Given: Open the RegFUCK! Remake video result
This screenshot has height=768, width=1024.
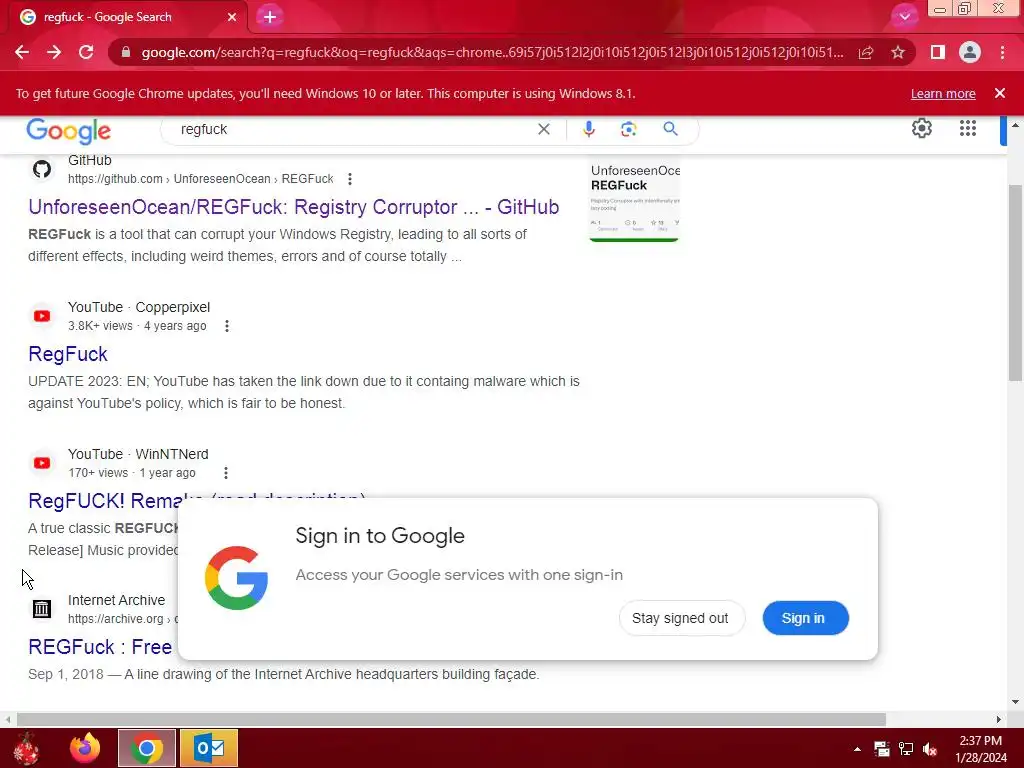Looking at the screenshot, I should pyautogui.click(x=104, y=500).
